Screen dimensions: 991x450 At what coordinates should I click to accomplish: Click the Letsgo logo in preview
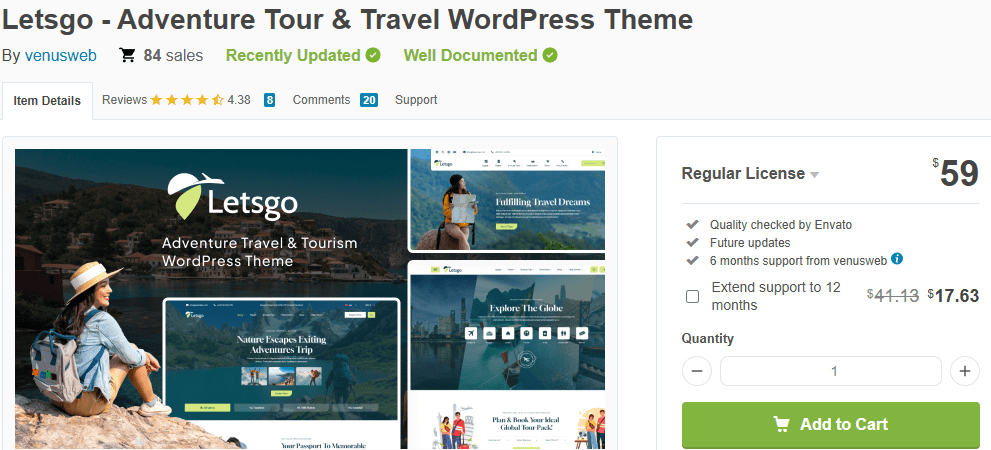point(232,196)
